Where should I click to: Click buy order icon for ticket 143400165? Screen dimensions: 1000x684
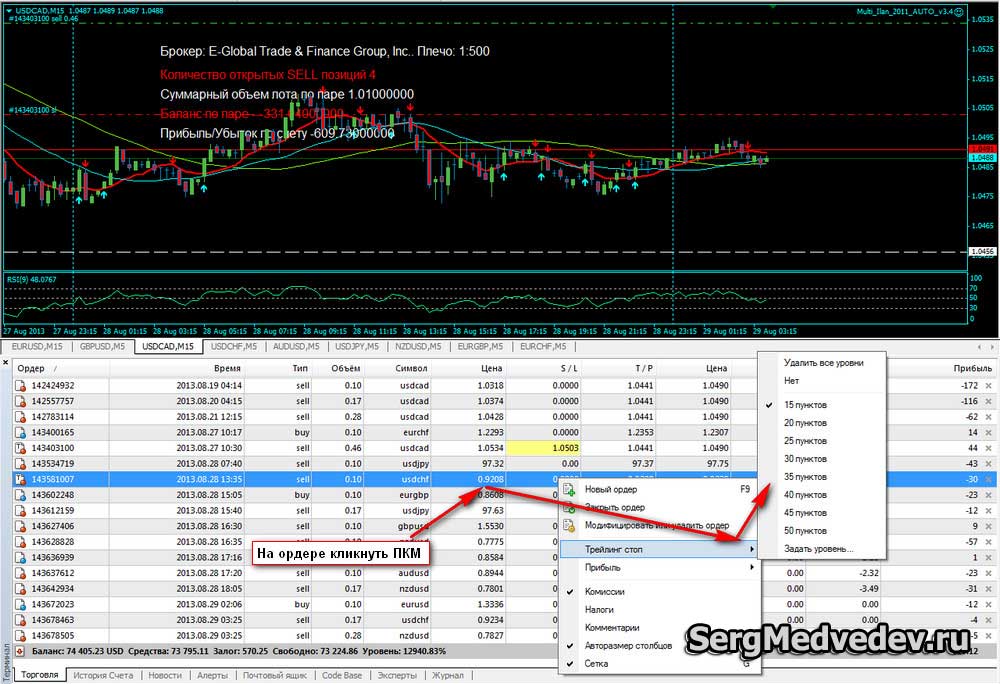pyautogui.click(x=20, y=432)
